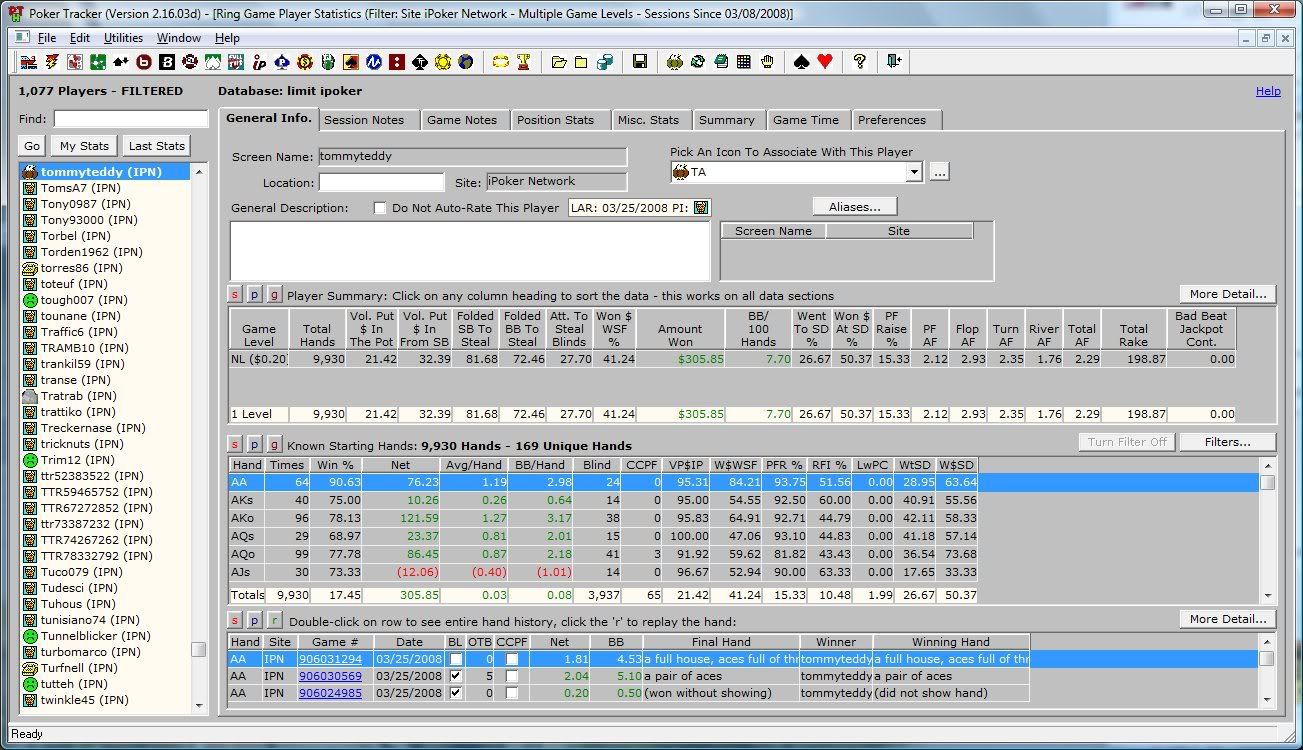Image resolution: width=1303 pixels, height=750 pixels.
Task: Open the Utilities menu
Action: pos(123,38)
